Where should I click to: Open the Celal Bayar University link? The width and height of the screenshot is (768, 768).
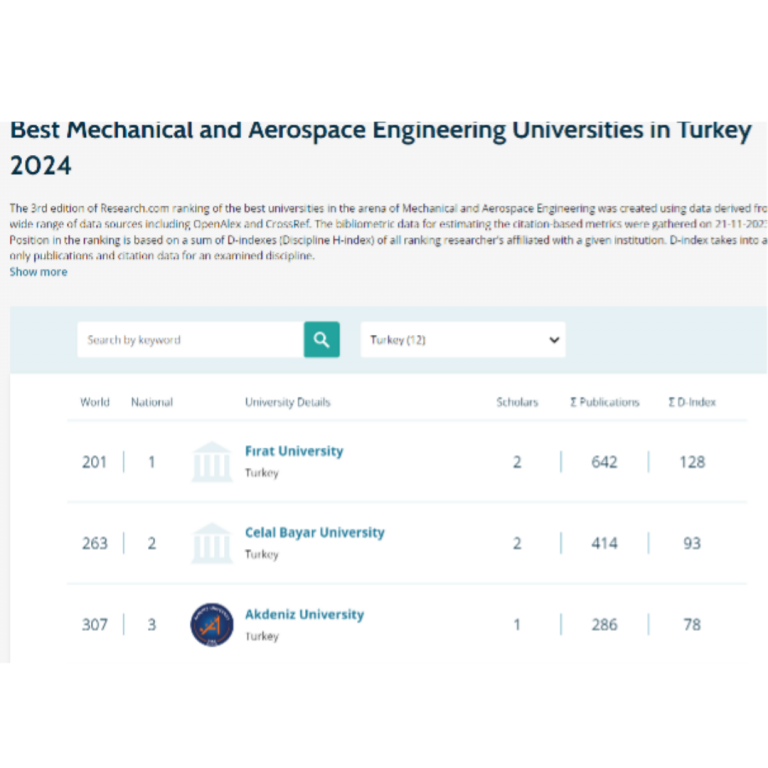pyautogui.click(x=314, y=532)
